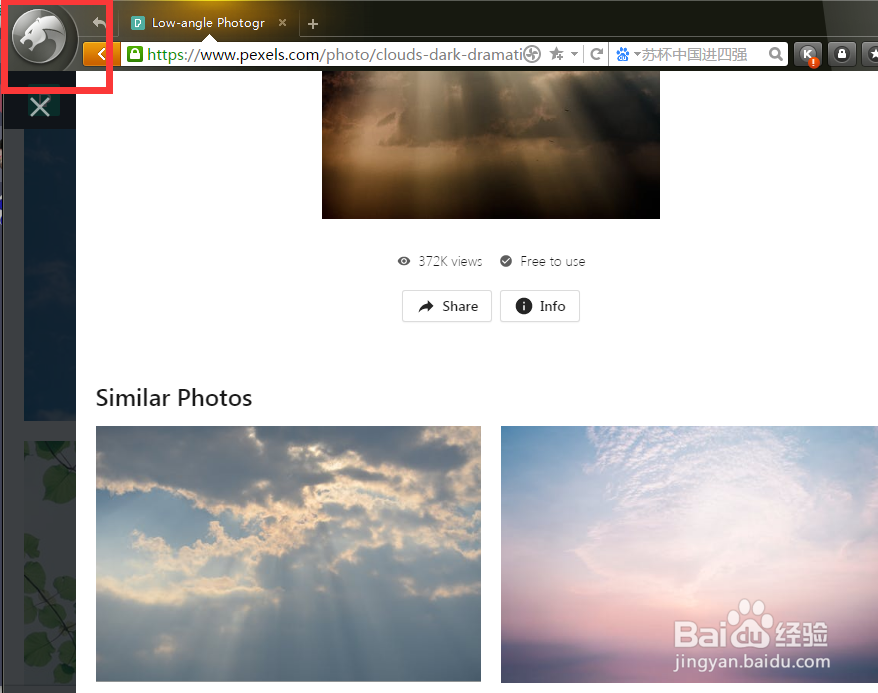Click the Similar Photos heading

click(x=174, y=398)
